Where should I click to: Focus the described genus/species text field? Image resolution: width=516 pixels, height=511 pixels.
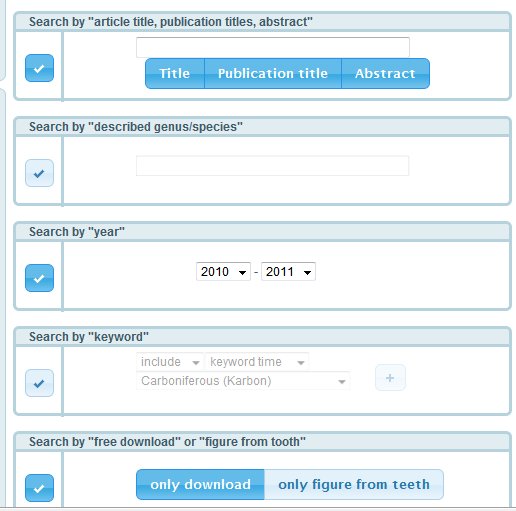[273, 166]
